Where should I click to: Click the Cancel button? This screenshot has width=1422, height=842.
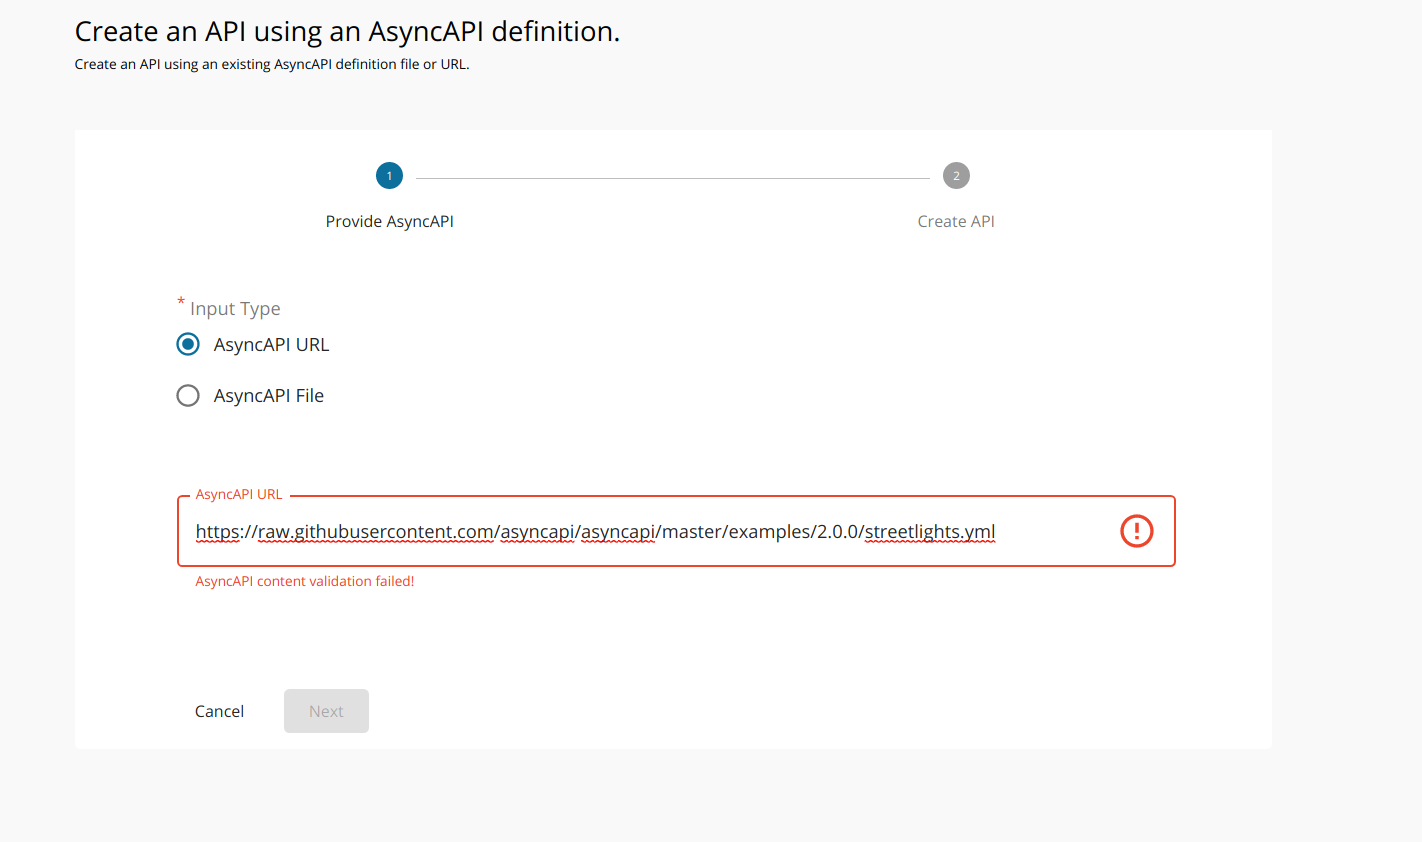[x=219, y=710]
